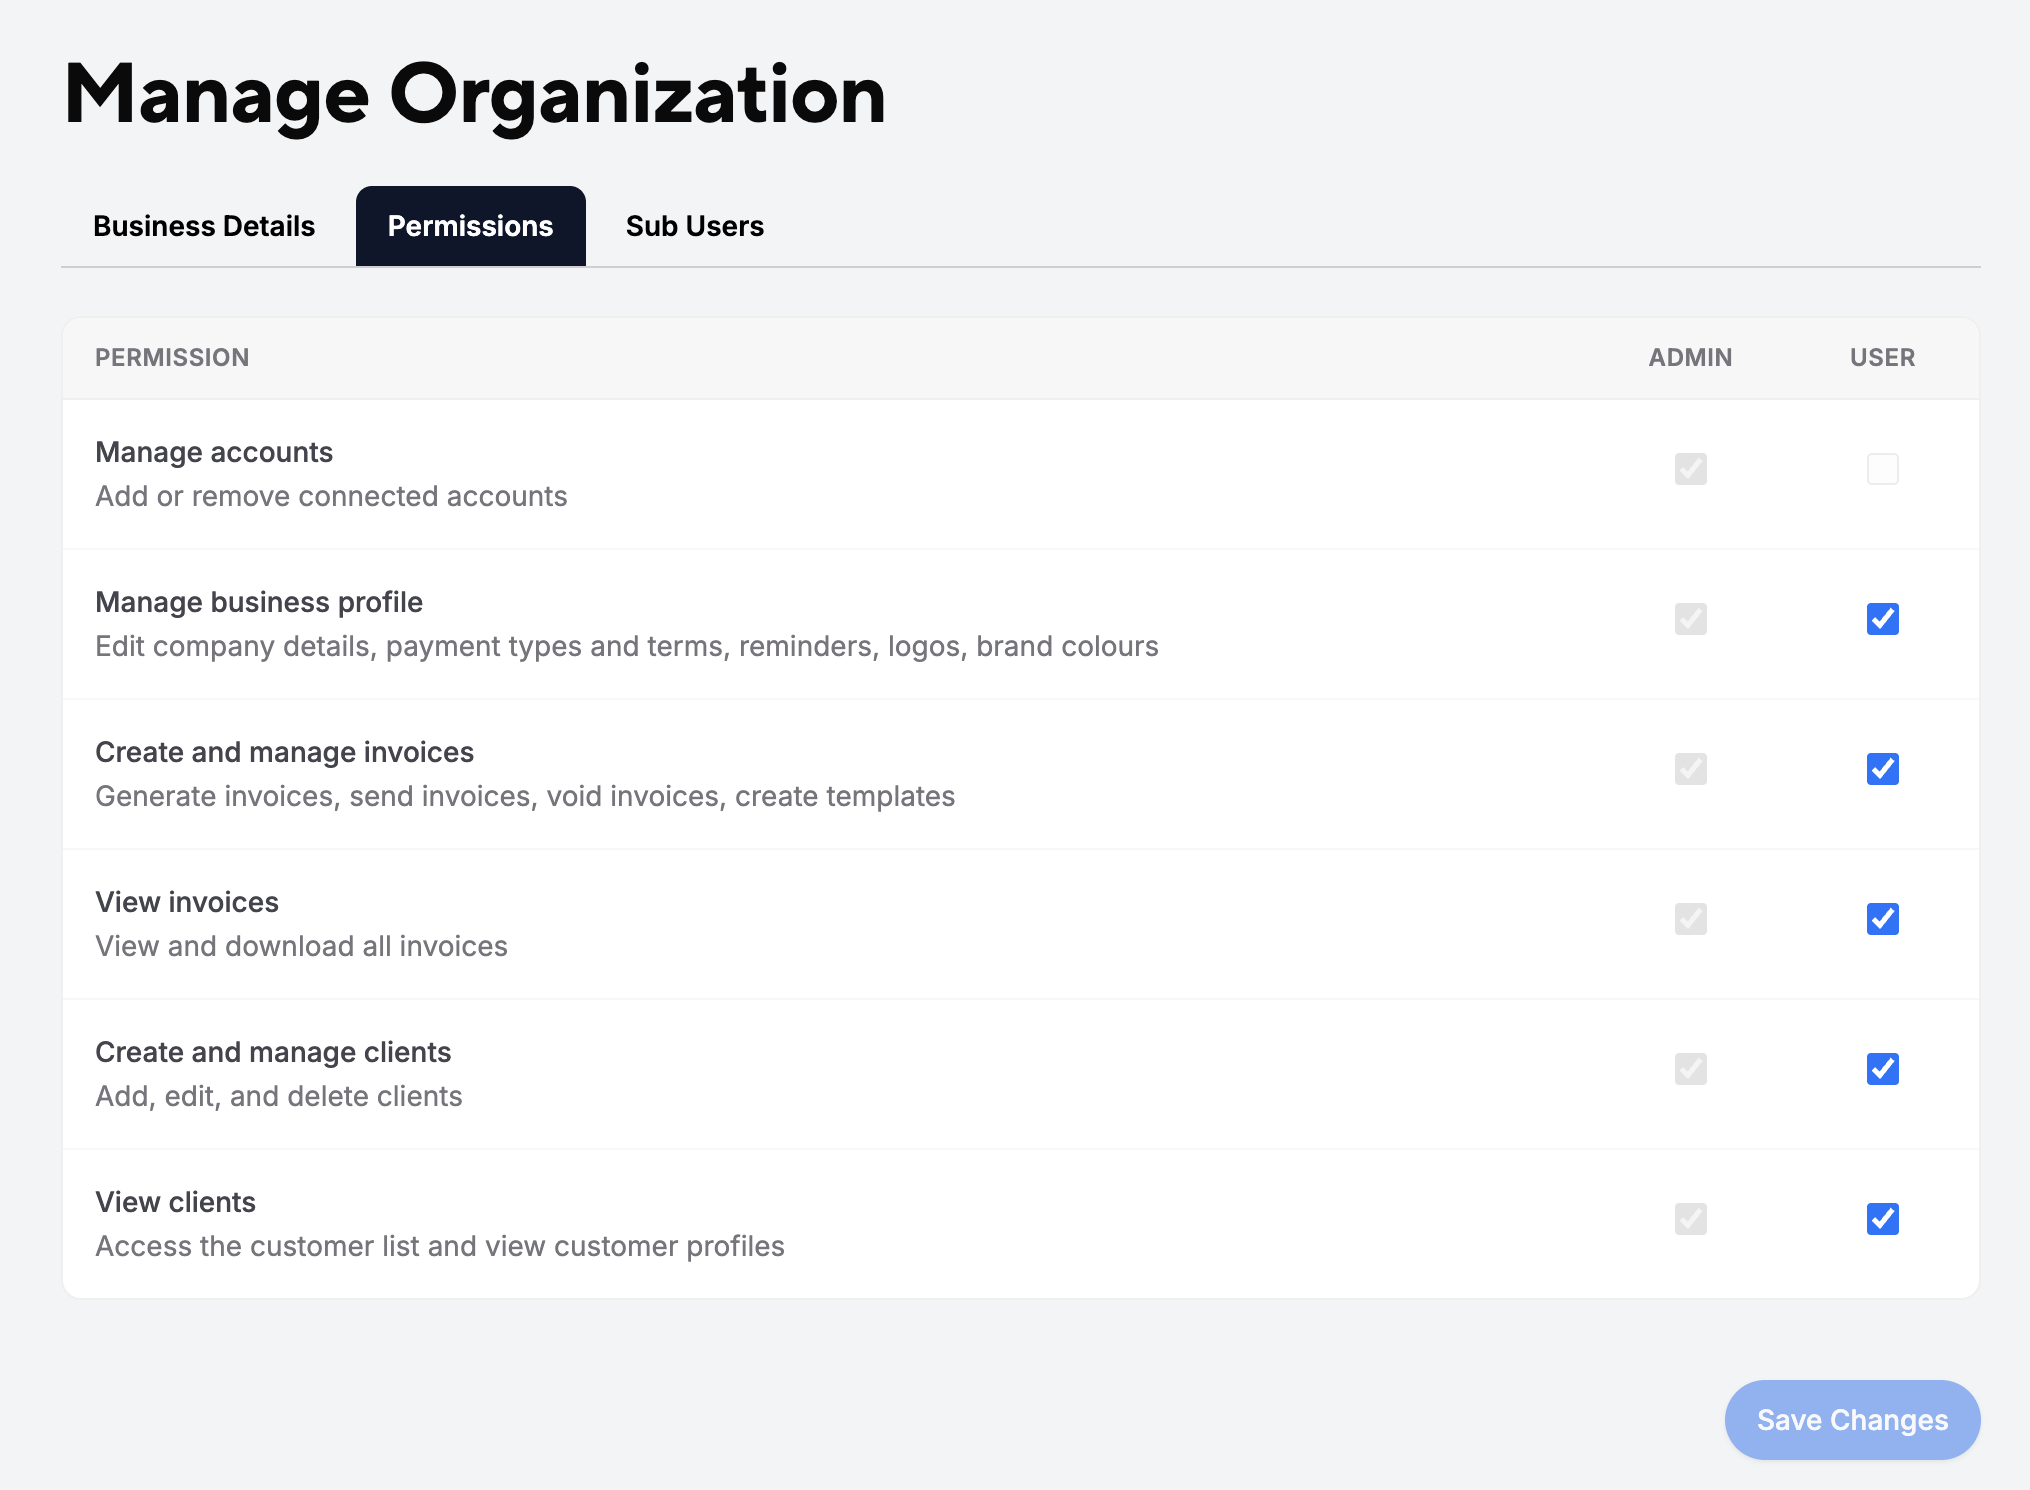Click Admin checkbox for Manage business profile
Viewport: 2030px width, 1490px height.
click(x=1690, y=619)
